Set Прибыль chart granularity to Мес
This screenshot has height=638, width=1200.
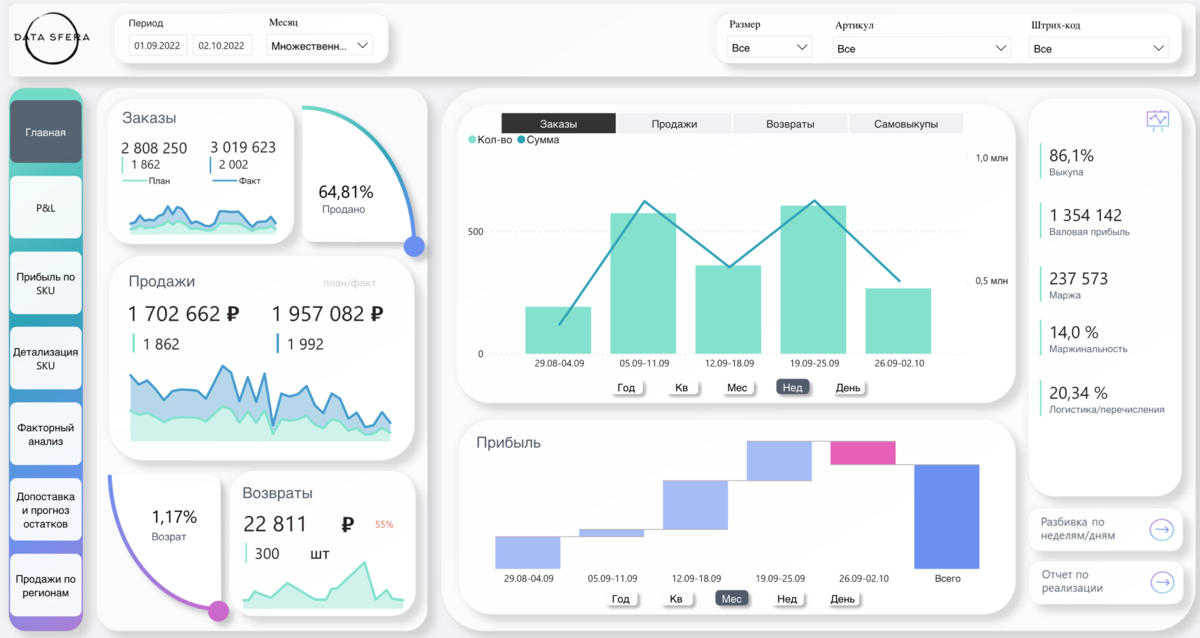(x=732, y=599)
